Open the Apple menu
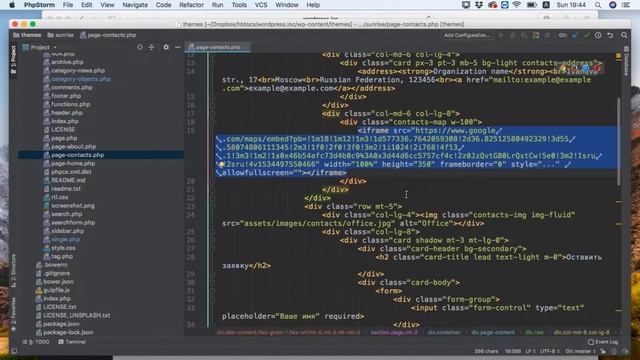The height and width of the screenshot is (360, 640). point(12,5)
